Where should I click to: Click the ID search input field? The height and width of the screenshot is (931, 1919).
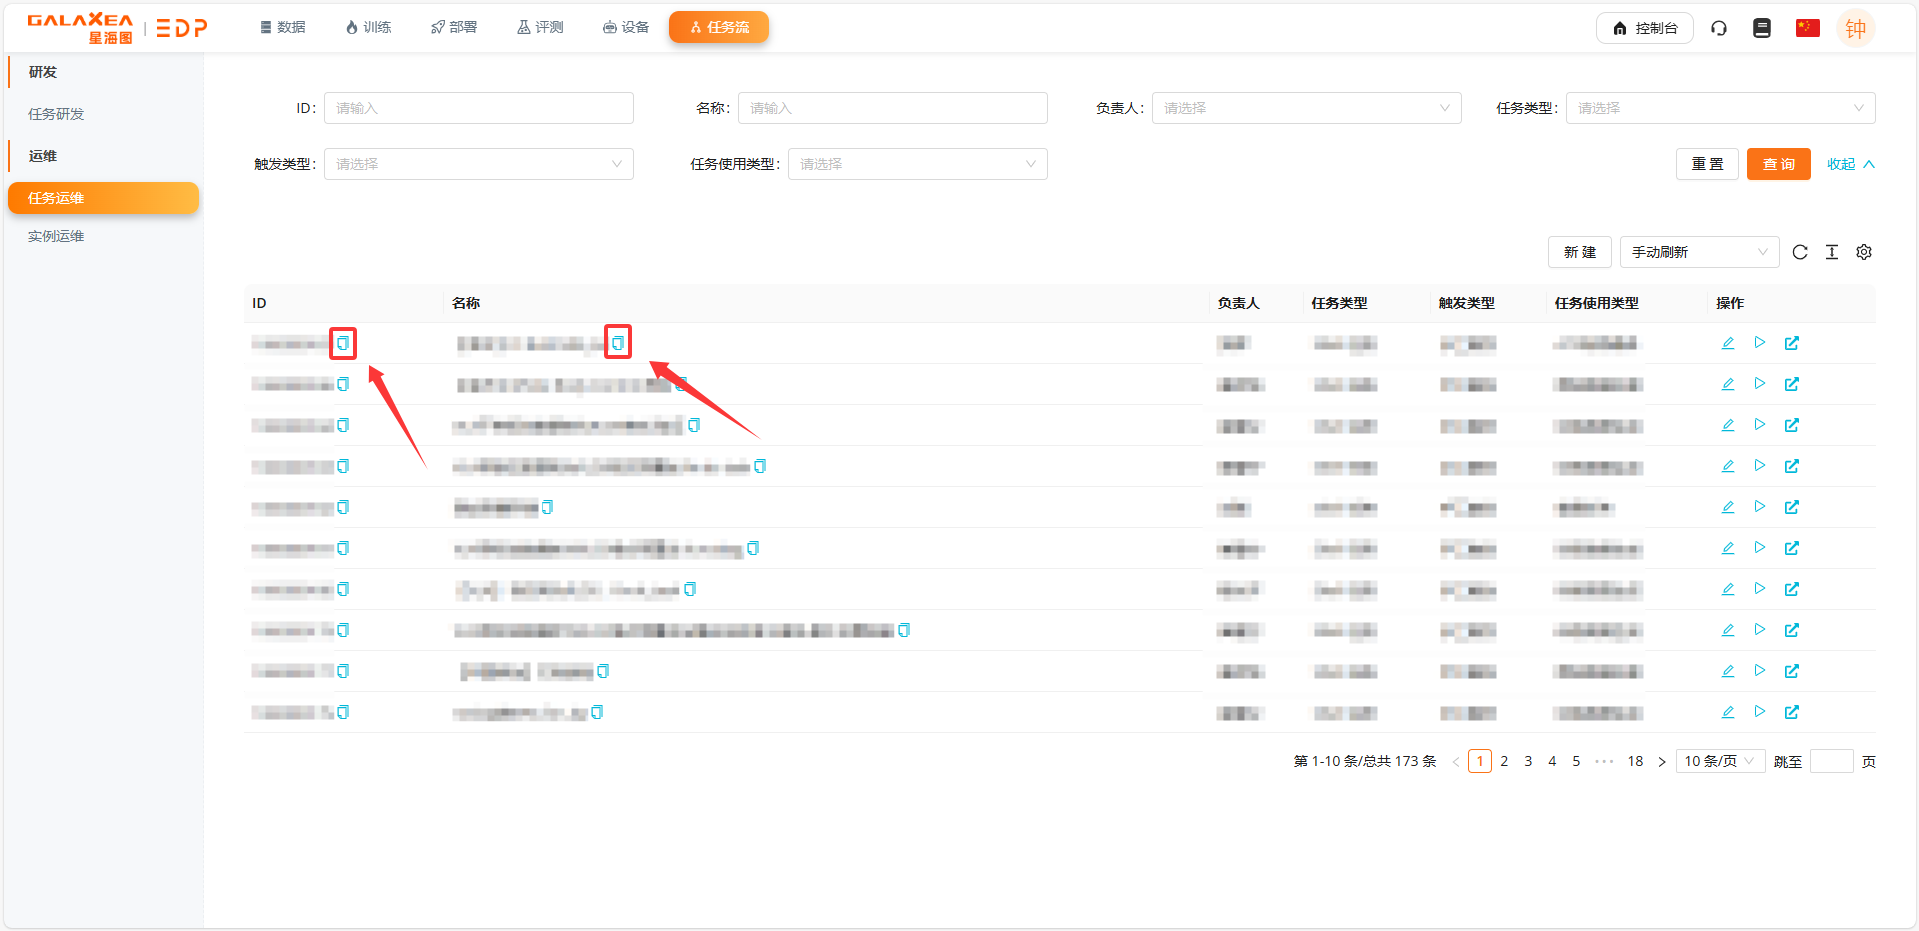[x=478, y=108]
